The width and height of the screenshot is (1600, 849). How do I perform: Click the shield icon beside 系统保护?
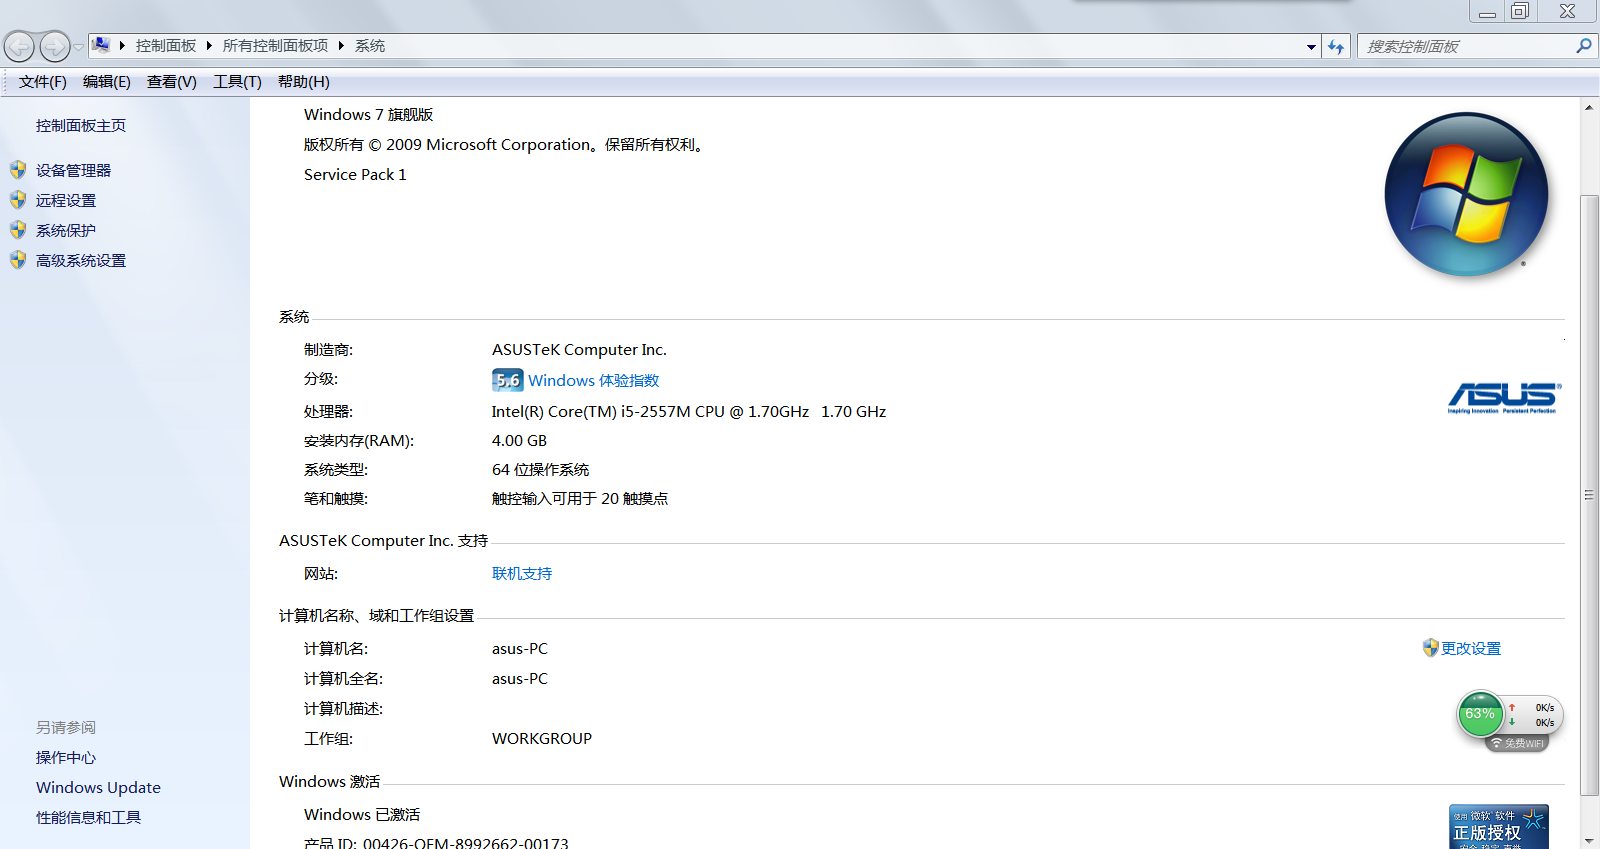(x=18, y=230)
